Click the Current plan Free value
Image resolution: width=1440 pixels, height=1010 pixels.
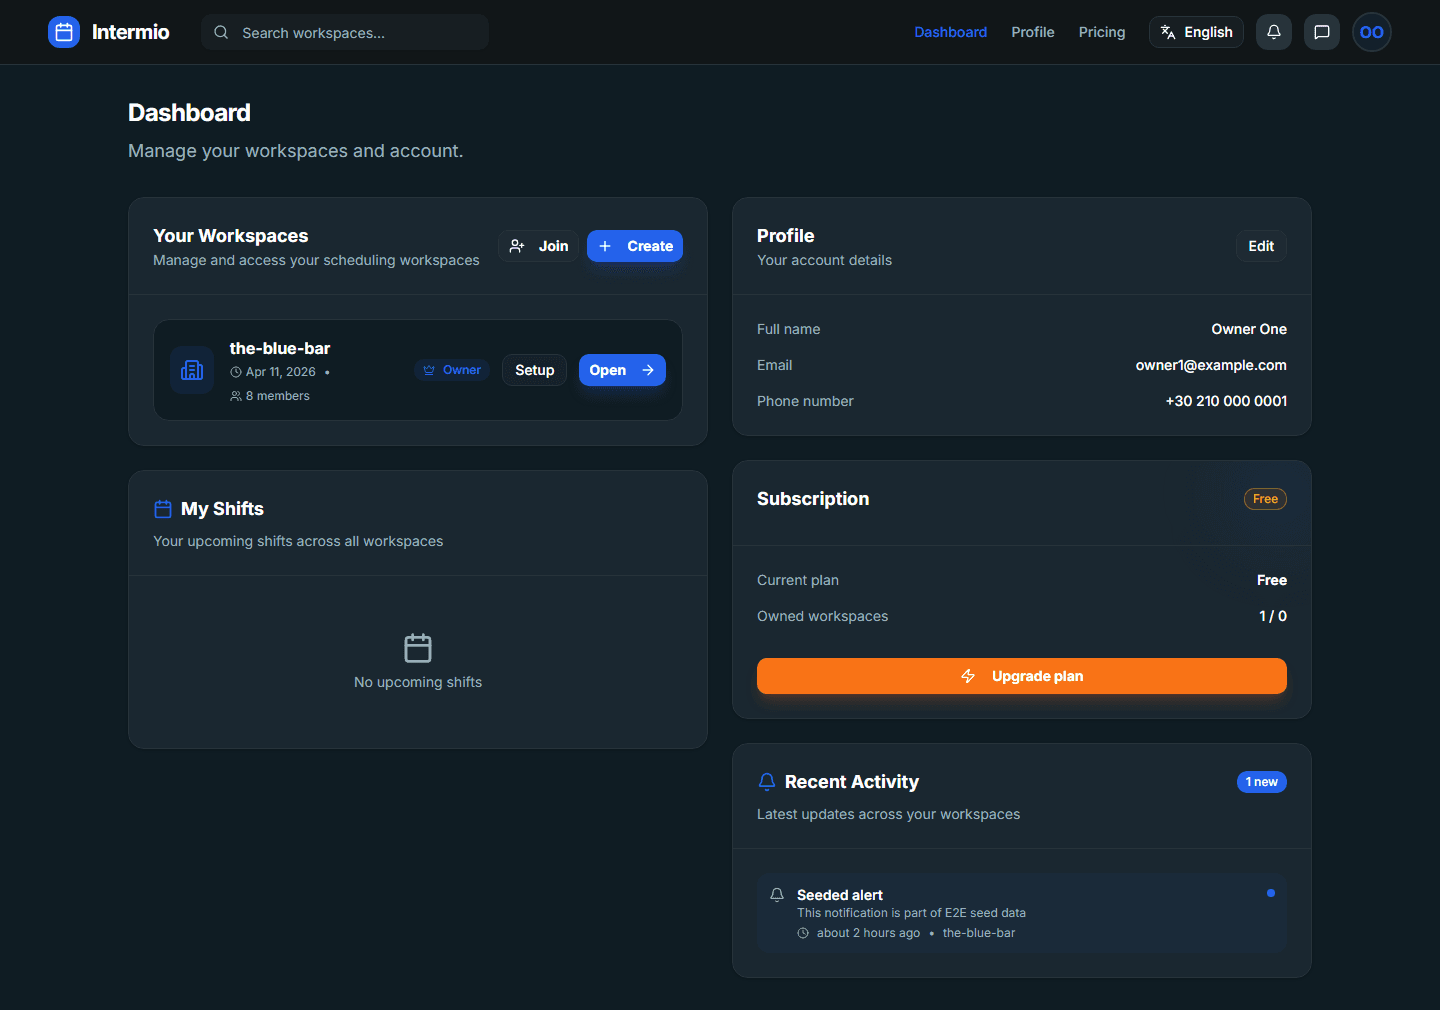1272,580
